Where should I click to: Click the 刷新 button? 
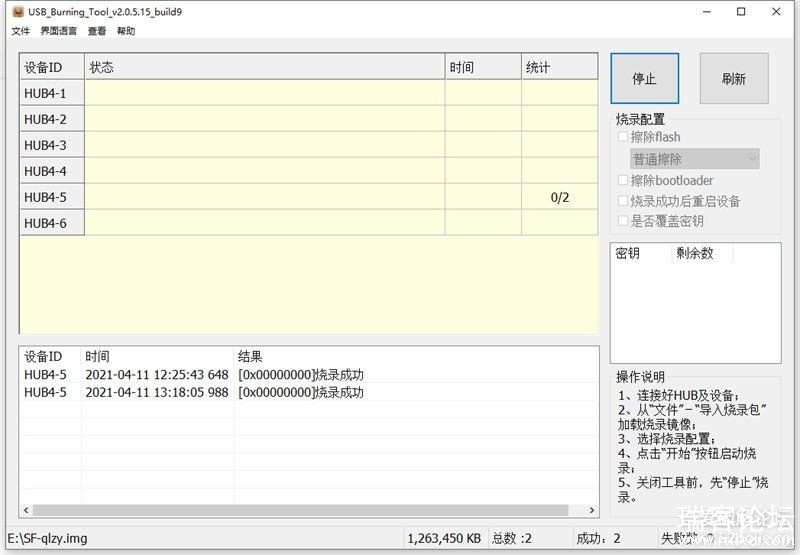pos(733,79)
